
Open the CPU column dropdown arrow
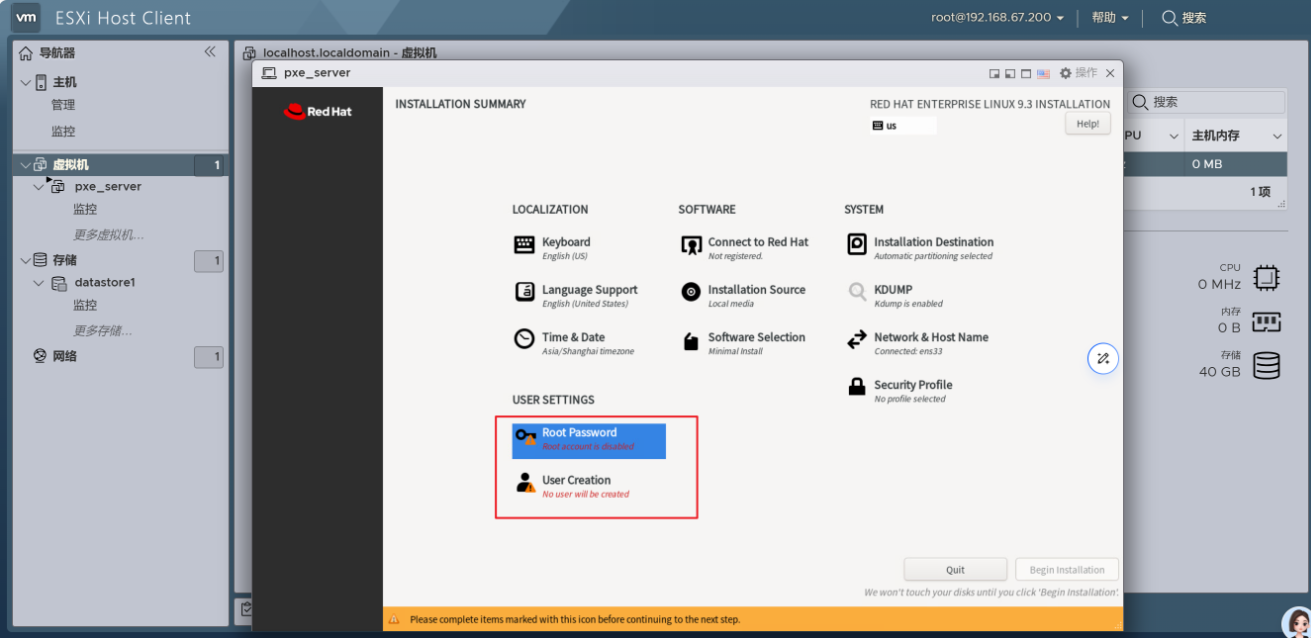[x=1174, y=136]
